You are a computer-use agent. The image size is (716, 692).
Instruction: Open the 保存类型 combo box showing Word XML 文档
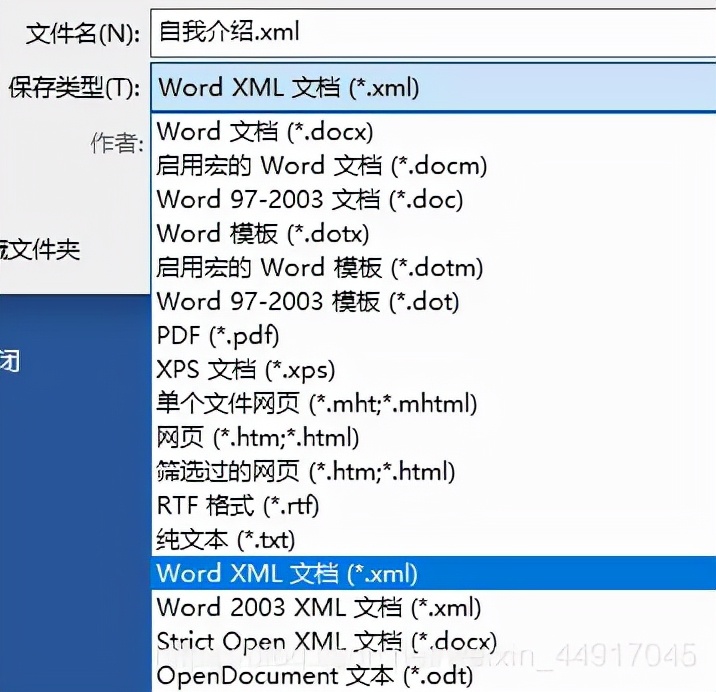coord(433,87)
